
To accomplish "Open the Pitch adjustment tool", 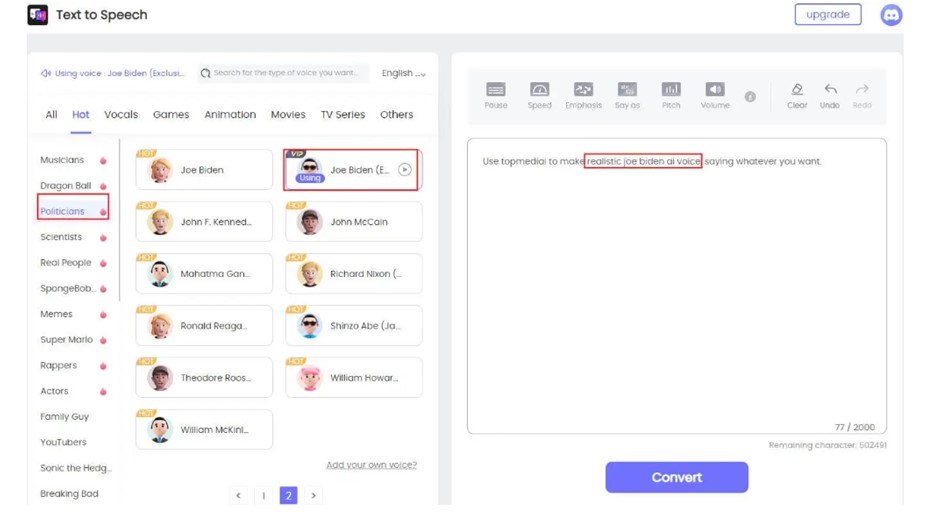I will point(671,90).
